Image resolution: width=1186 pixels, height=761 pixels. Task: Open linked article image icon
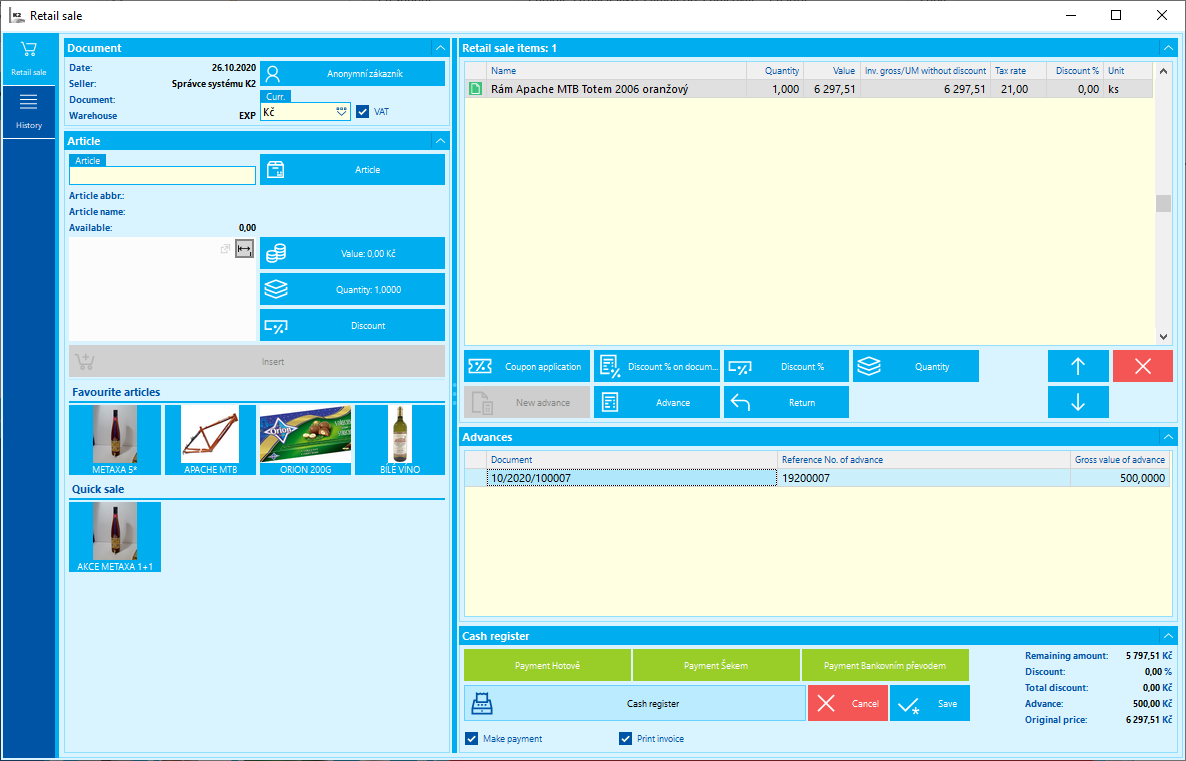tap(225, 249)
